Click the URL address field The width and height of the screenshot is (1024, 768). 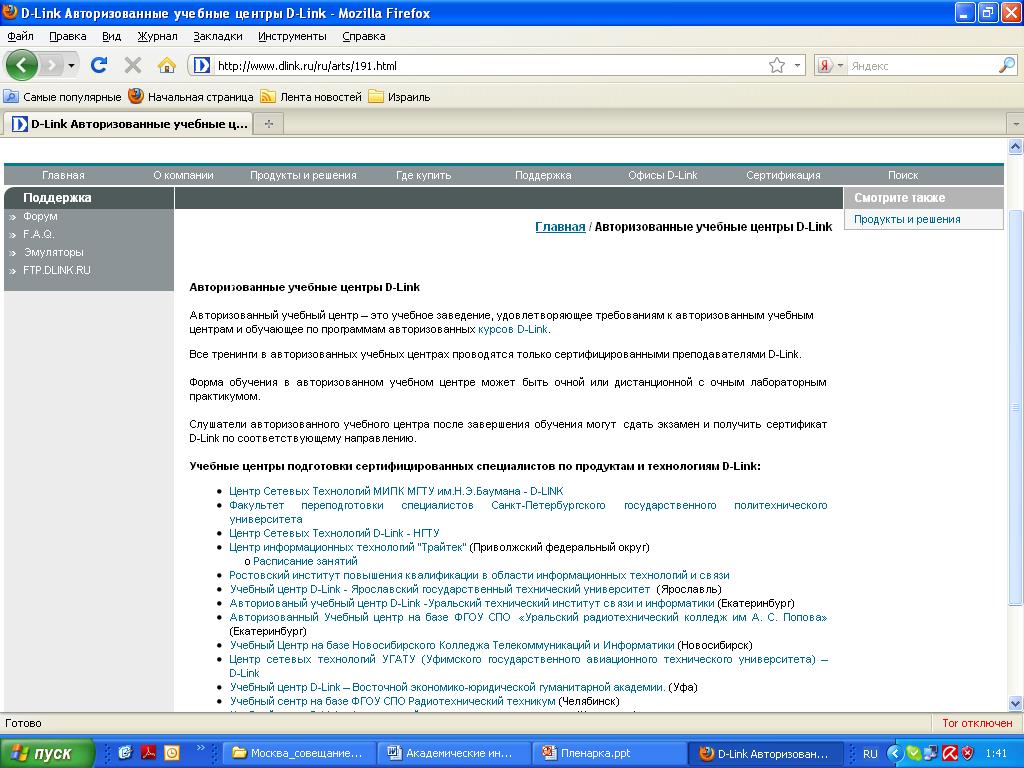click(490, 65)
